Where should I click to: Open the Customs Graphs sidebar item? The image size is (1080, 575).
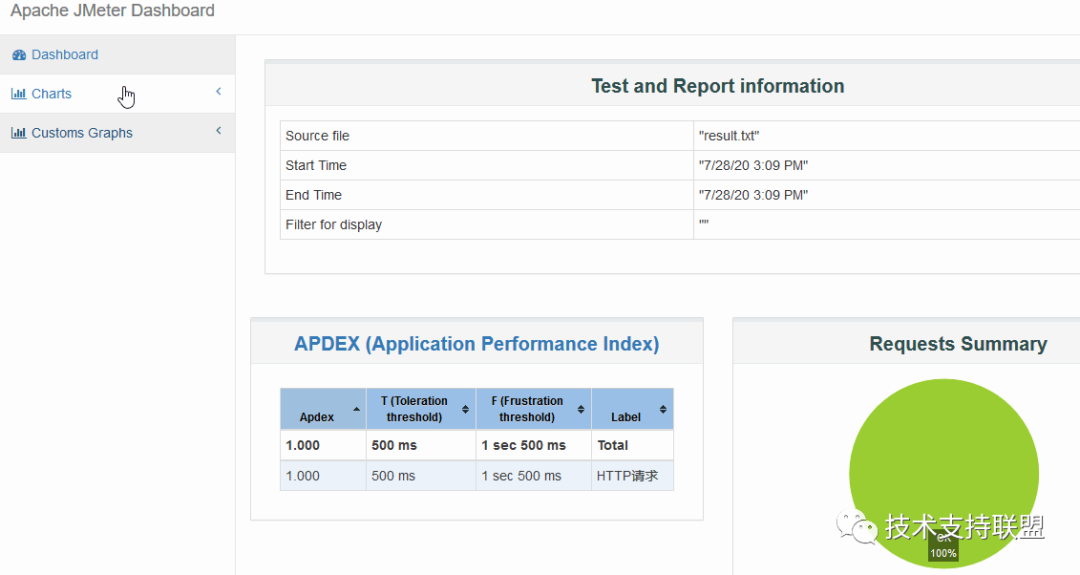point(117,133)
